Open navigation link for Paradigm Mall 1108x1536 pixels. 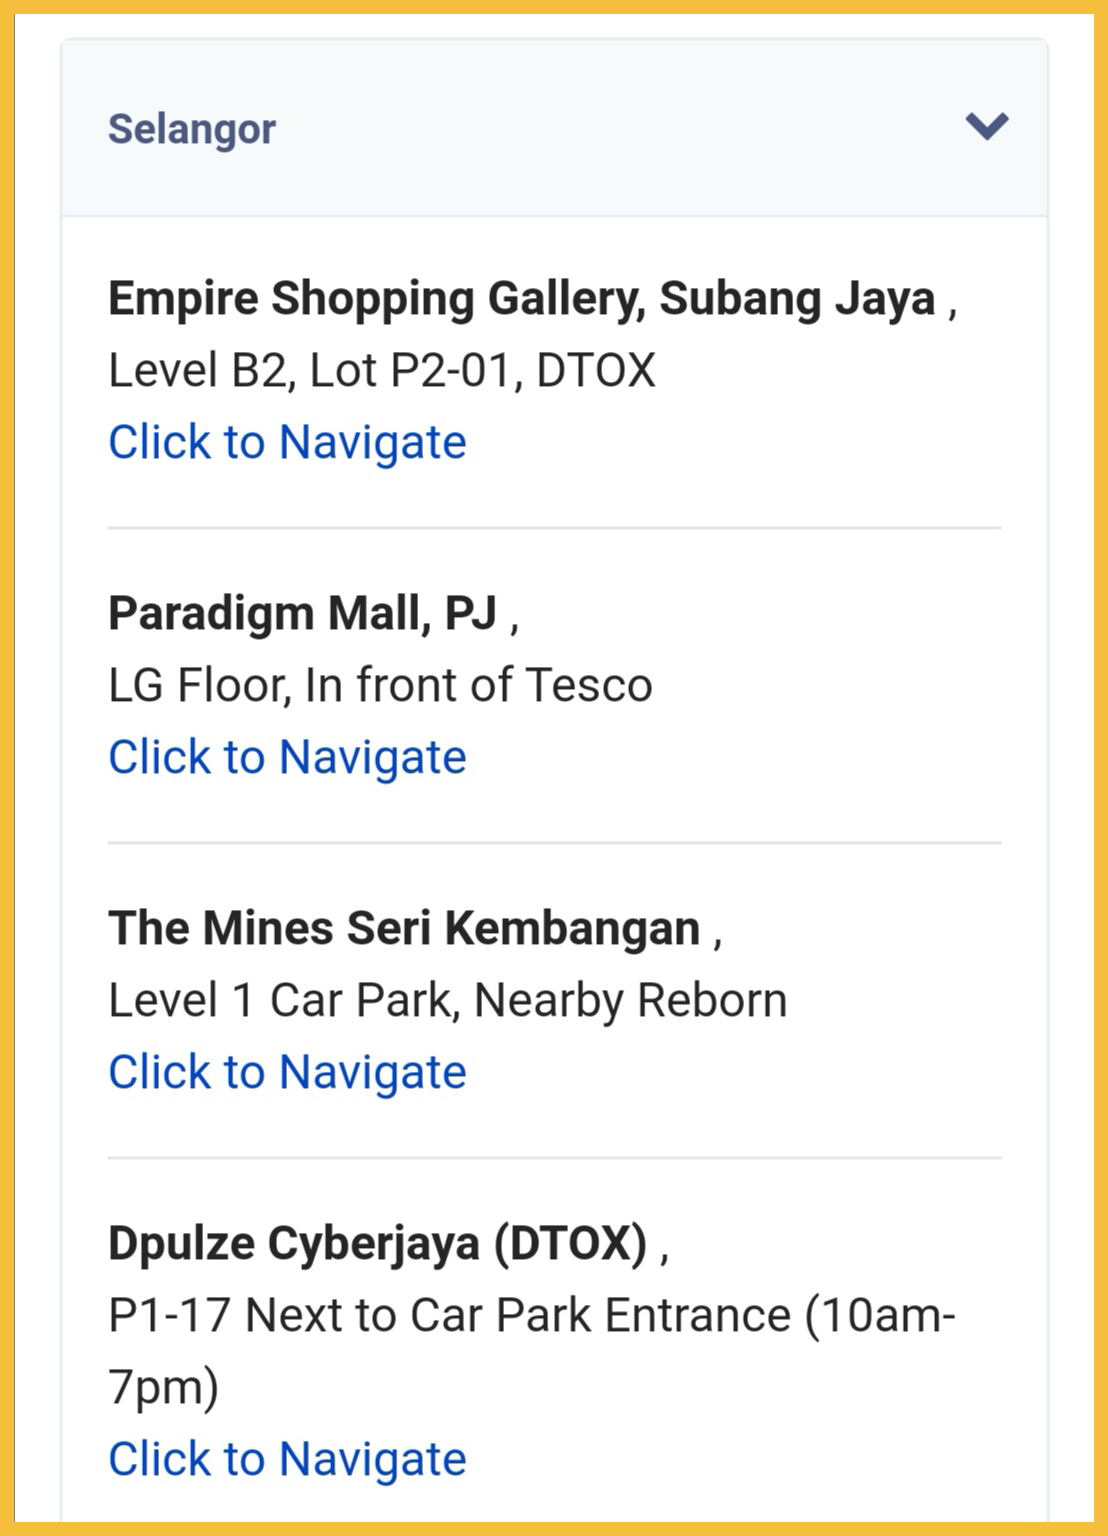click(x=287, y=757)
